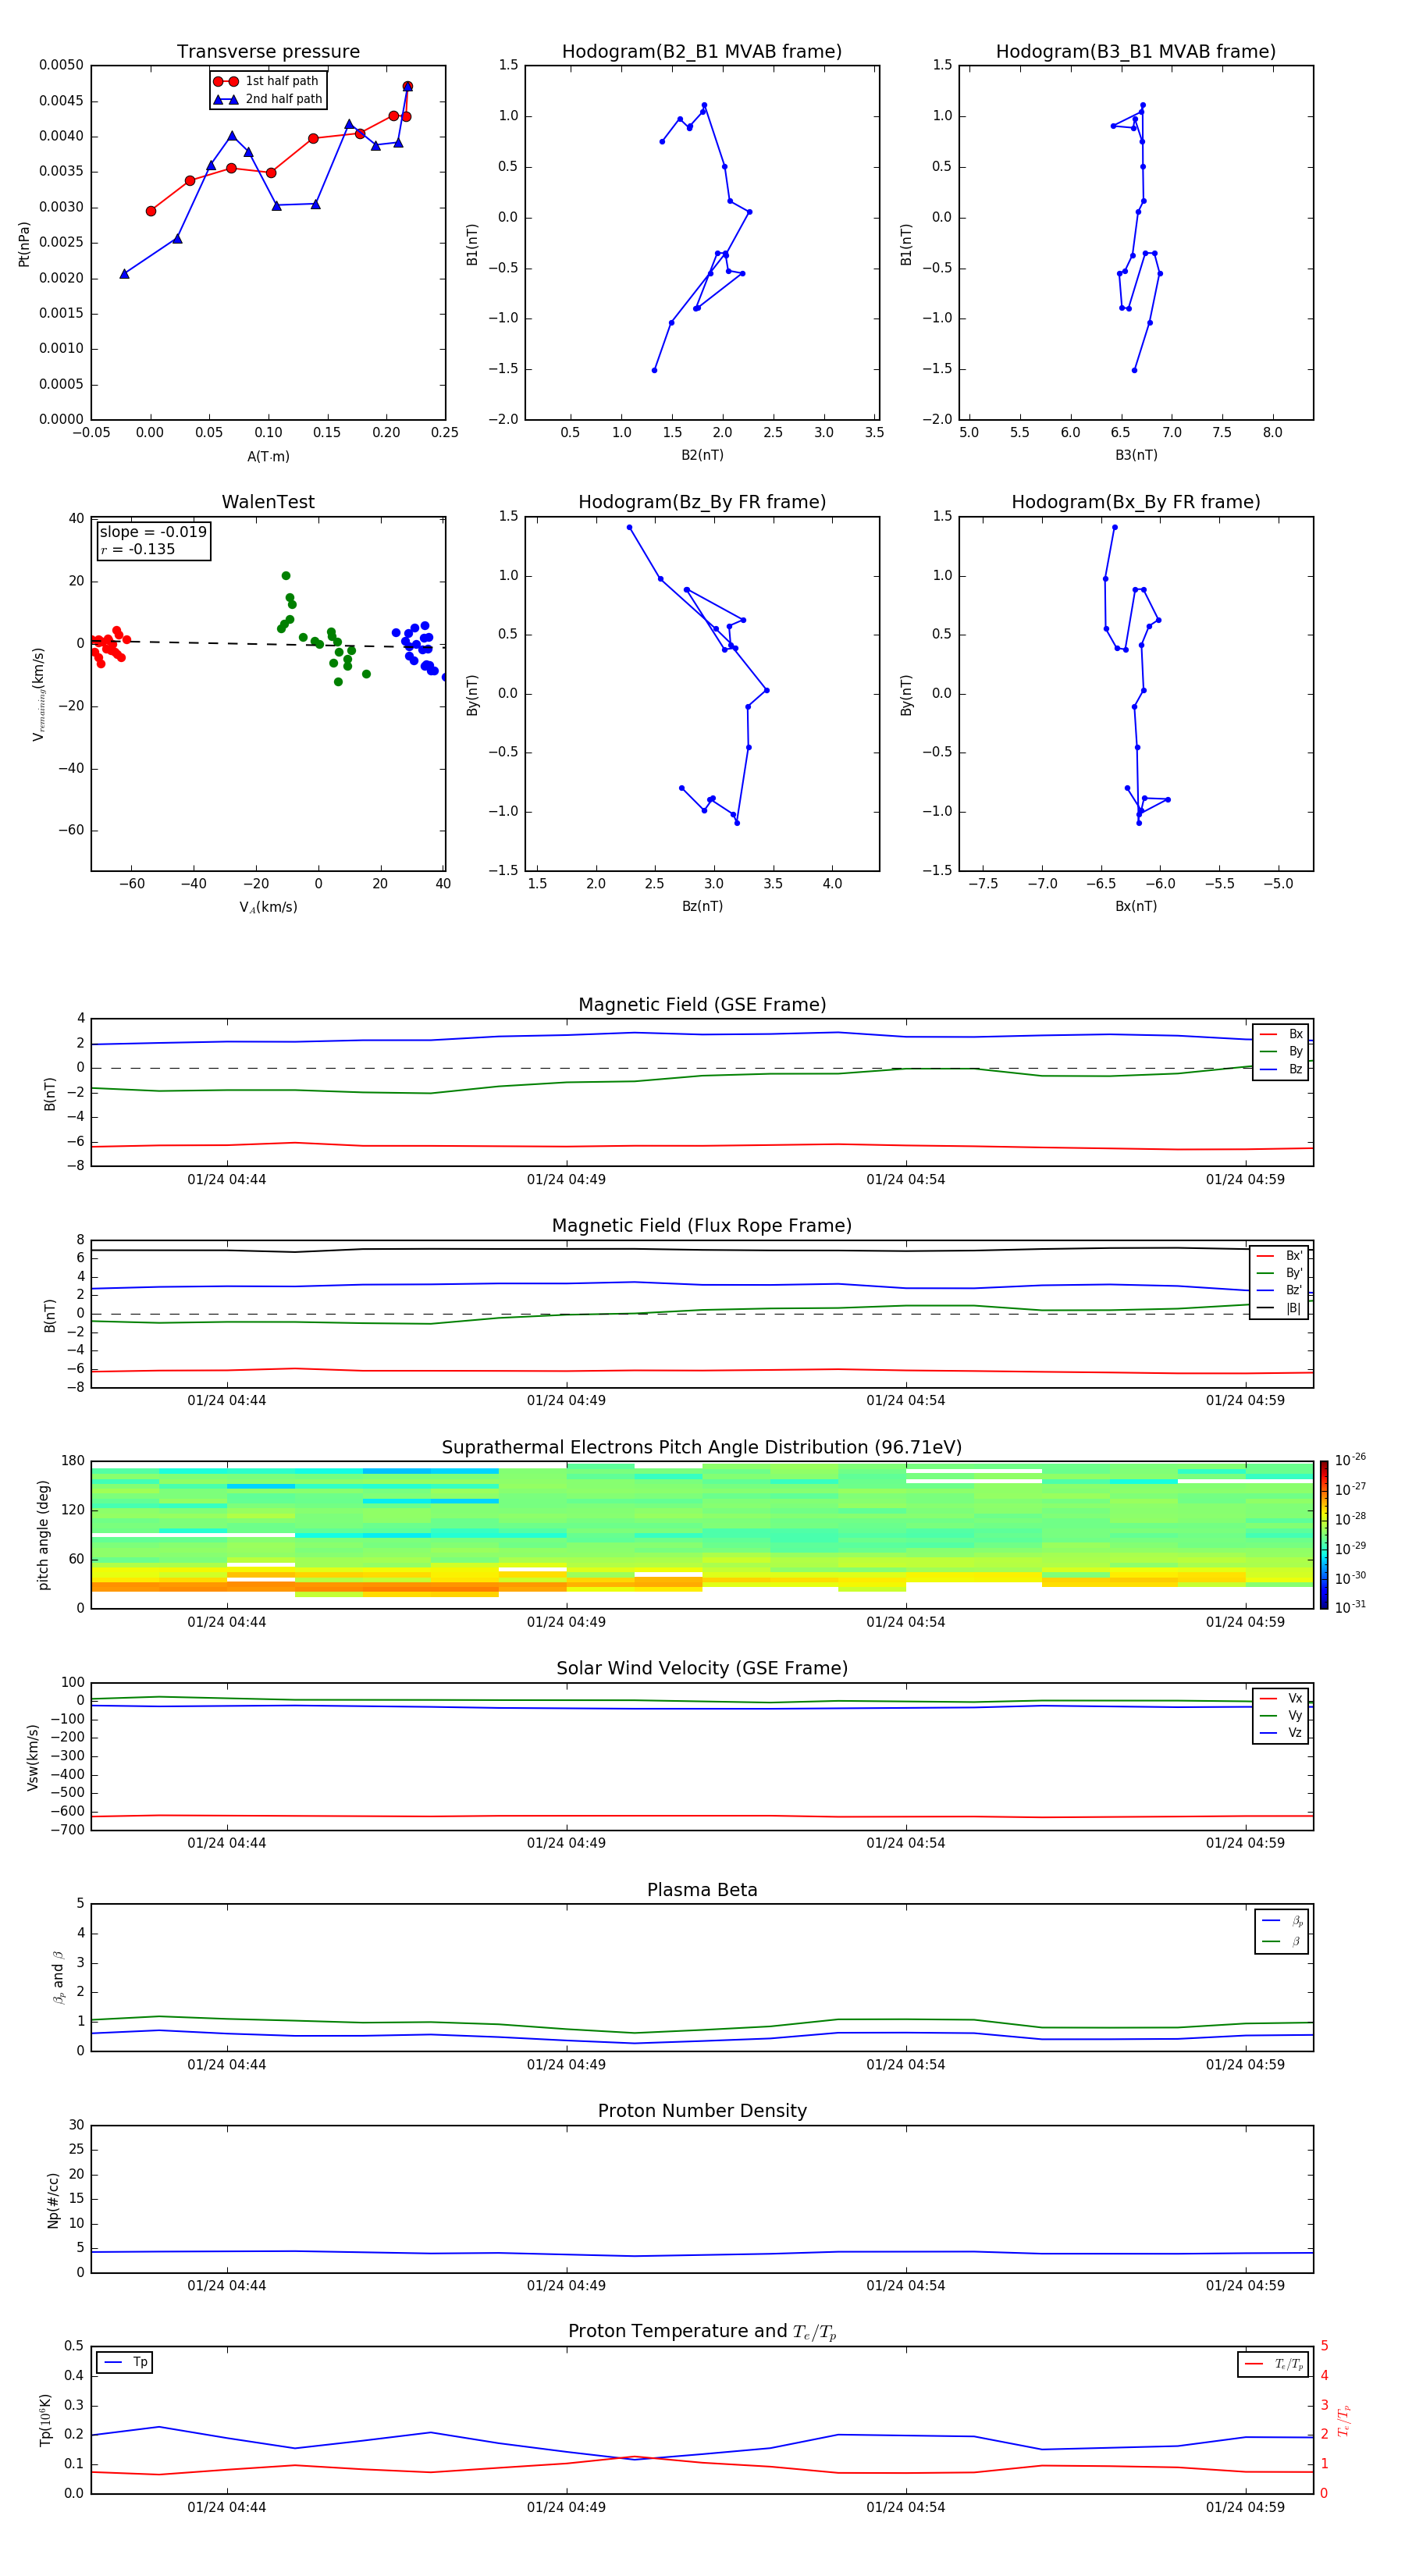Click the 'Bz(nT)' x-axis label
Image resolution: width=1405 pixels, height=2576 pixels.
pyautogui.click(x=702, y=906)
